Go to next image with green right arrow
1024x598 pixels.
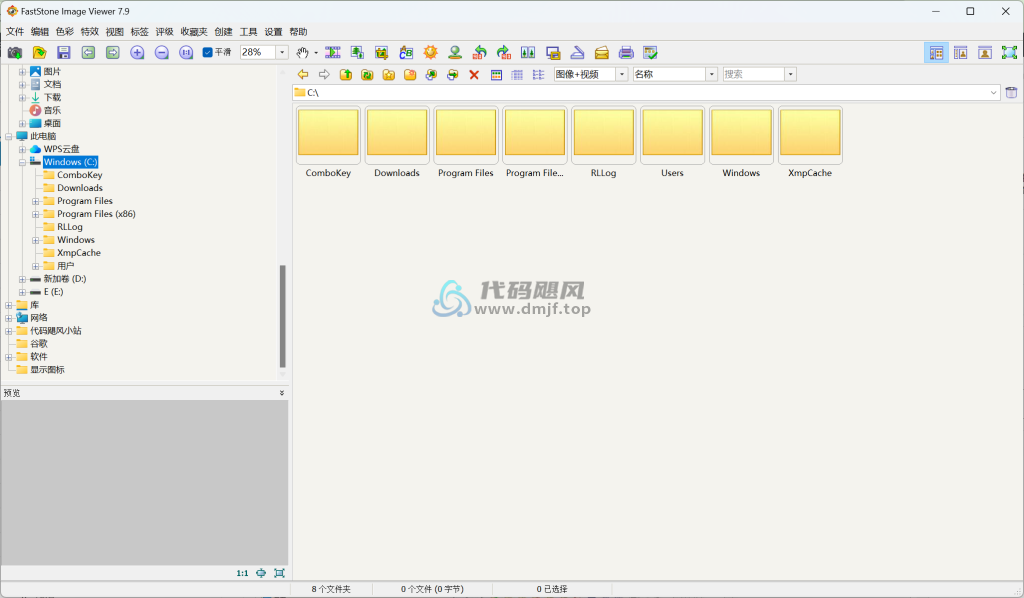112,52
